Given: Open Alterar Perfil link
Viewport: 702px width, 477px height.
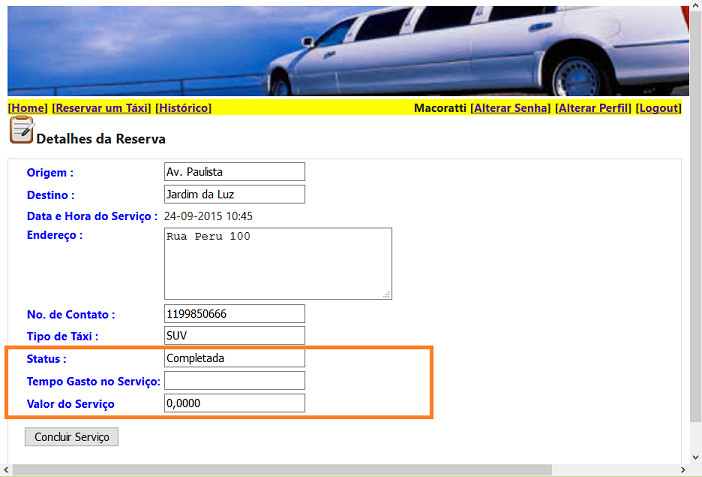Looking at the screenshot, I should click(x=593, y=108).
